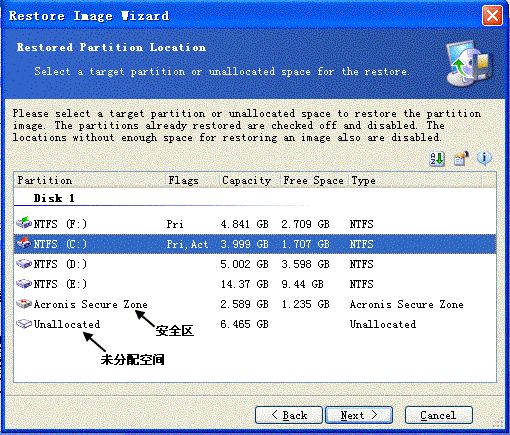Viewport: 510px width, 435px height.
Task: Close the Restore Image Wizard window
Action: tap(492, 15)
